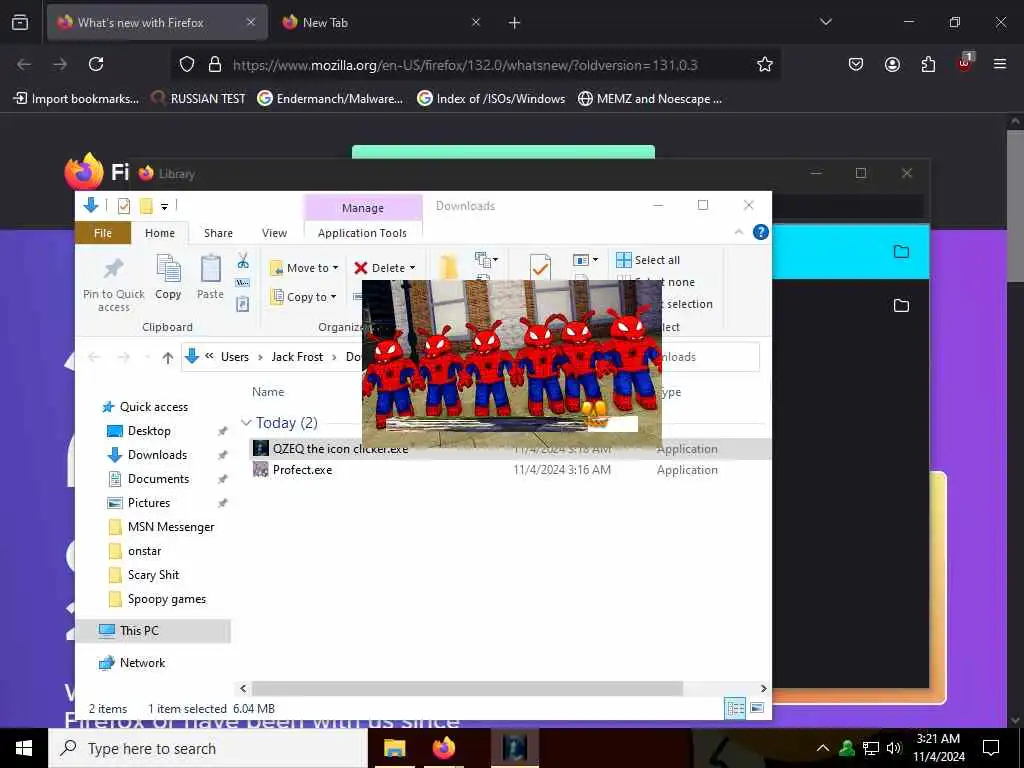
Task: Open the Endermanch/Malware bookmark
Action: pos(330,99)
